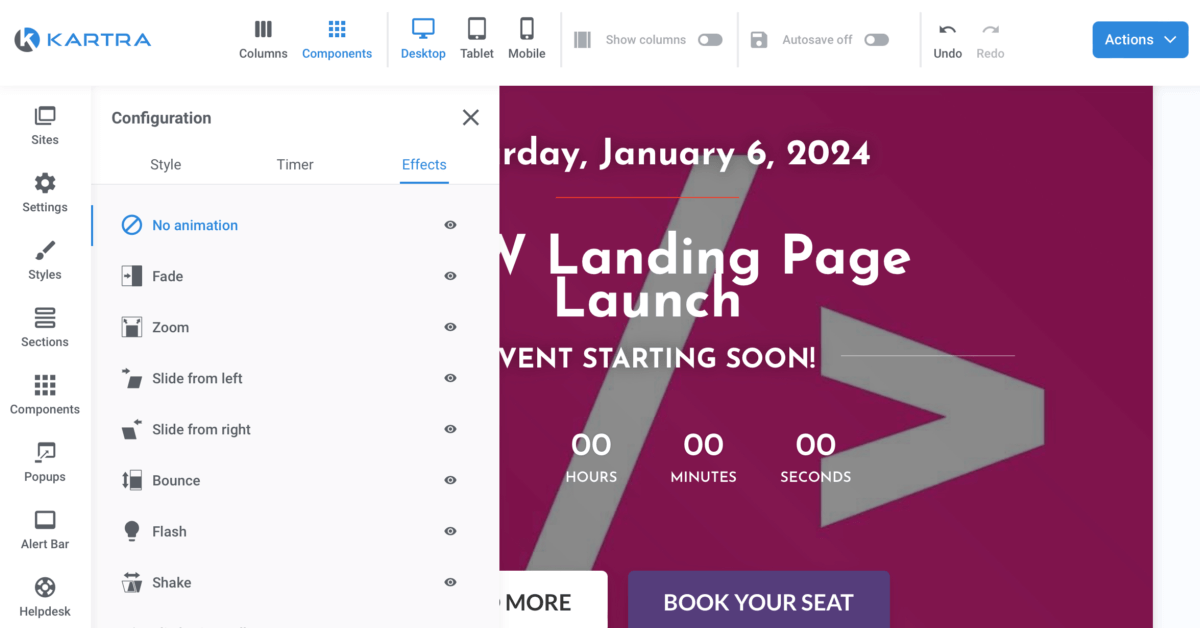Image resolution: width=1200 pixels, height=628 pixels.
Task: Switch to the Timer tab
Action: [x=295, y=165]
